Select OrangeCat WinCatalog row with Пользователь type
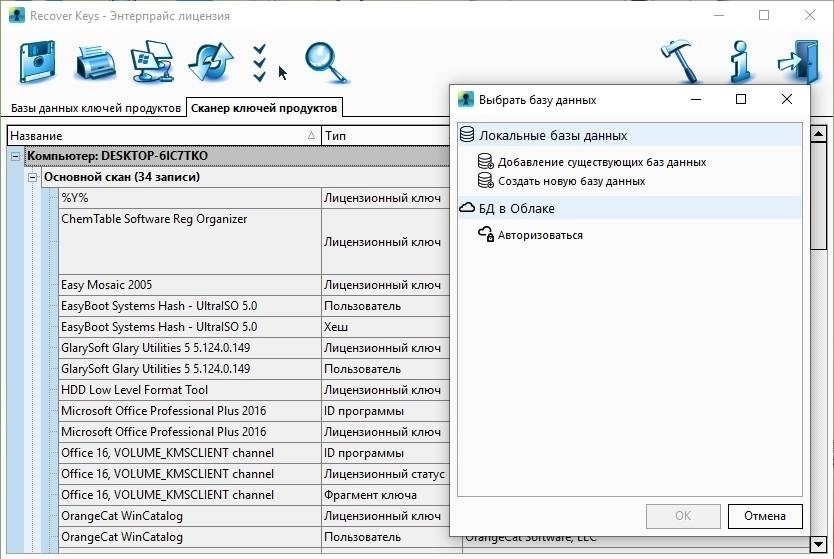The image size is (834, 559). (x=253, y=537)
